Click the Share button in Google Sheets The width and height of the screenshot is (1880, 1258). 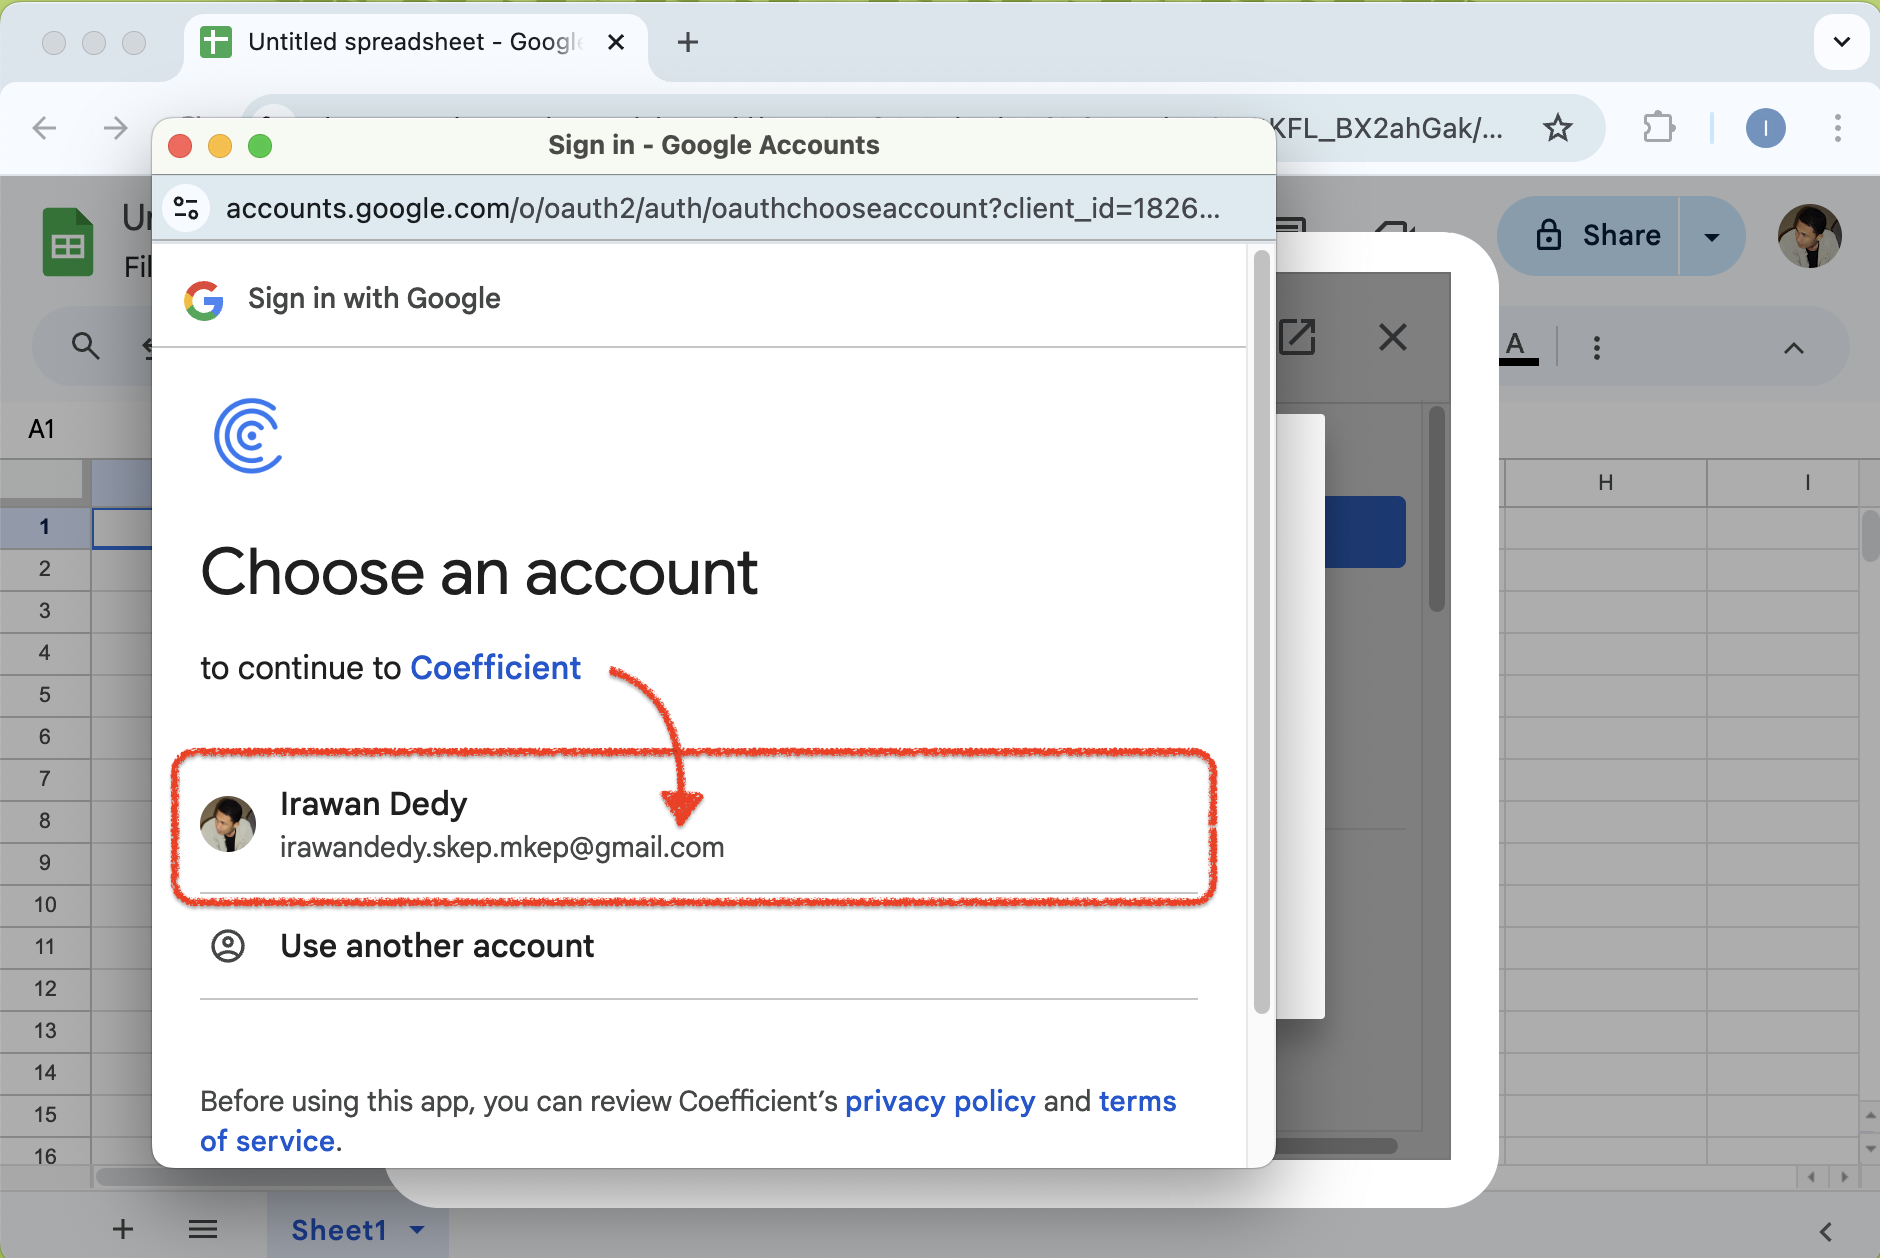pyautogui.click(x=1589, y=236)
